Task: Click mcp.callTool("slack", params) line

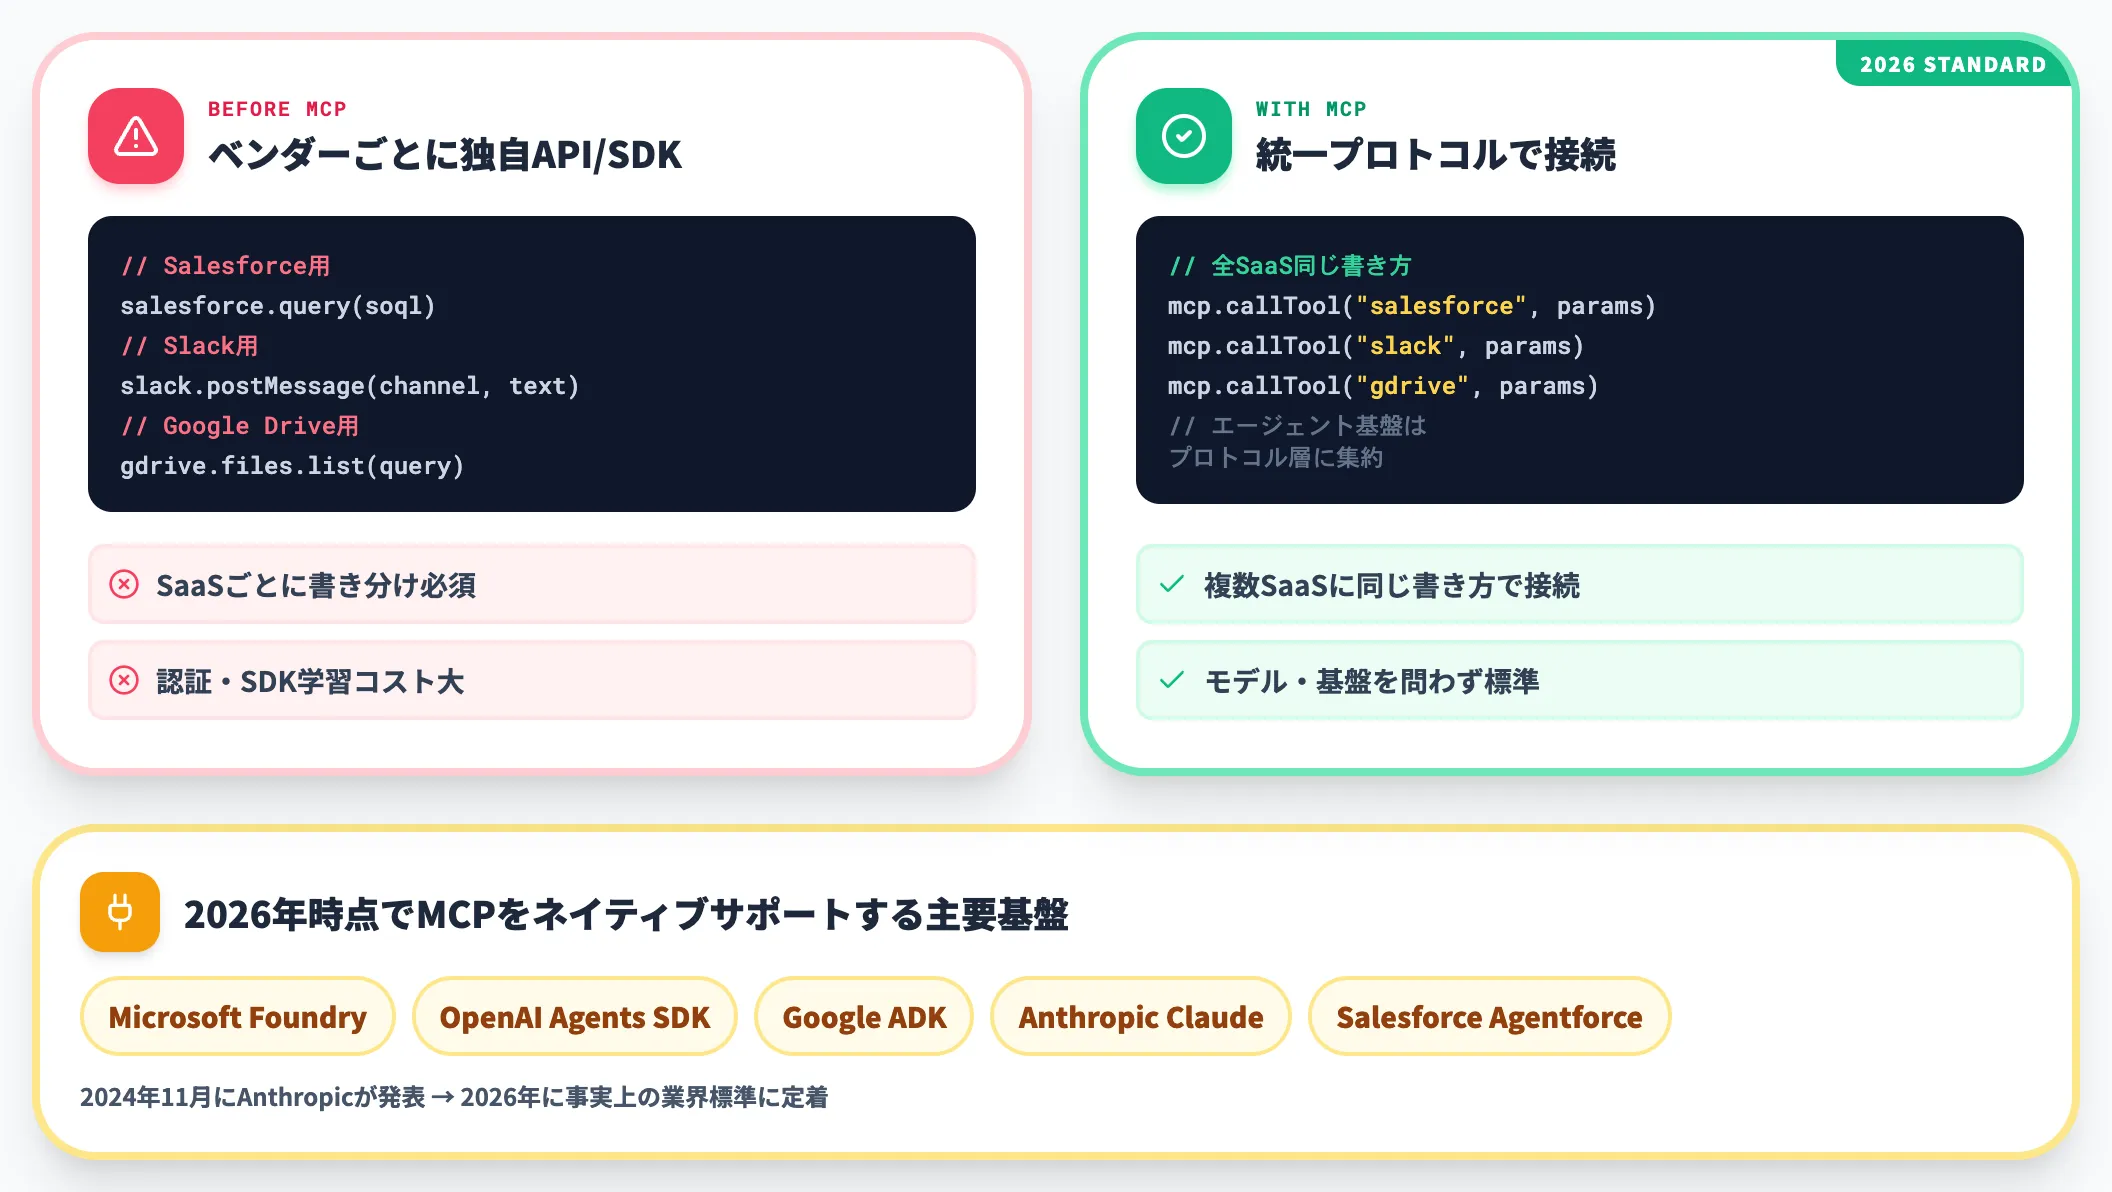Action: click(x=1376, y=346)
